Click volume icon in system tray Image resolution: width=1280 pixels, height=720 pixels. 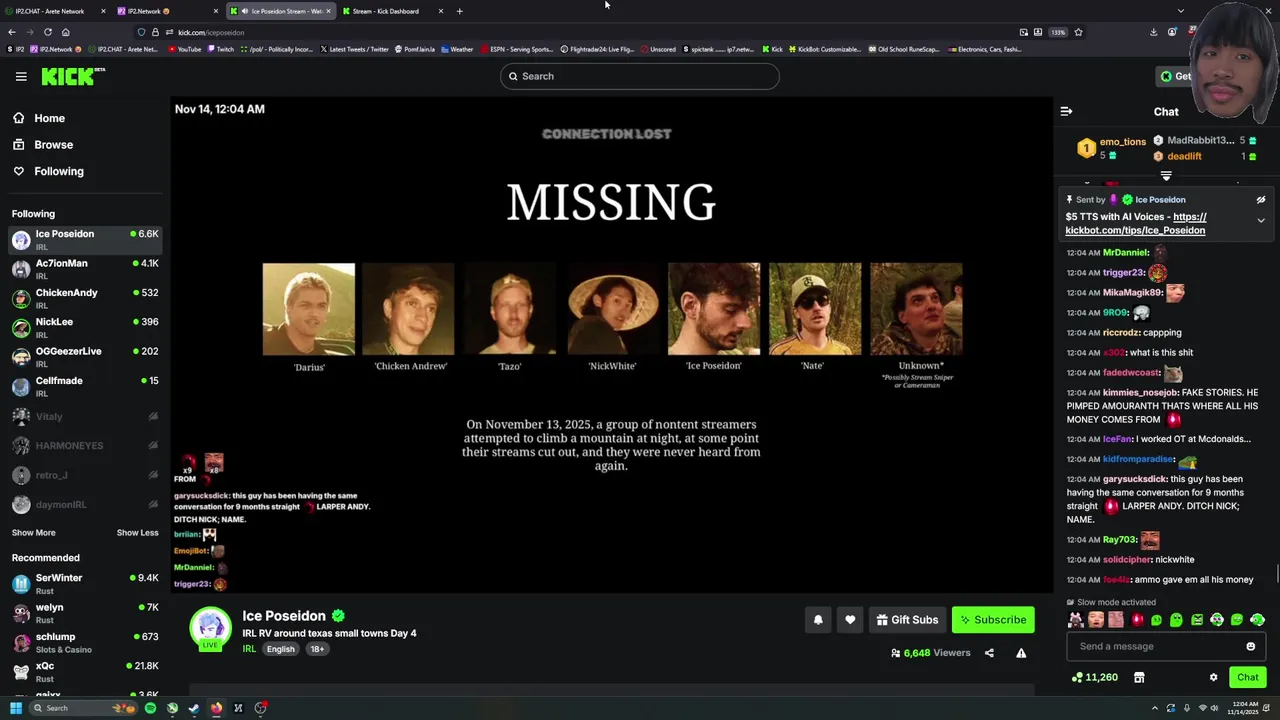click(1214, 708)
